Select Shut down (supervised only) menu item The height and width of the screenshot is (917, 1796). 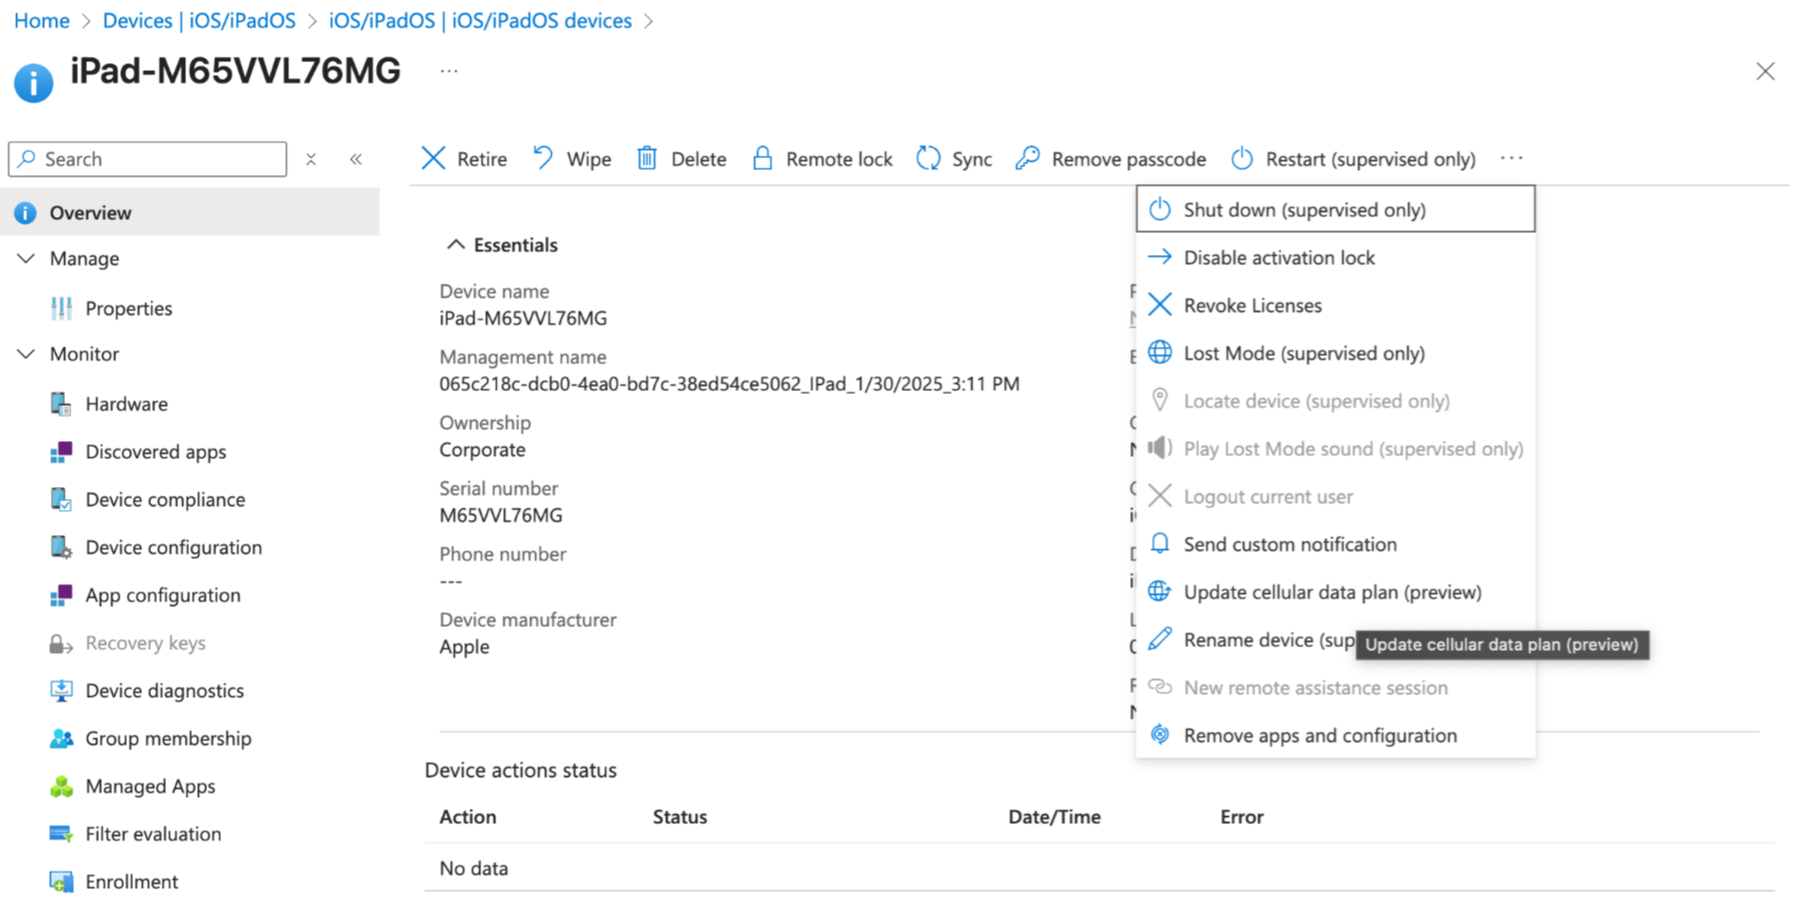[1304, 210]
